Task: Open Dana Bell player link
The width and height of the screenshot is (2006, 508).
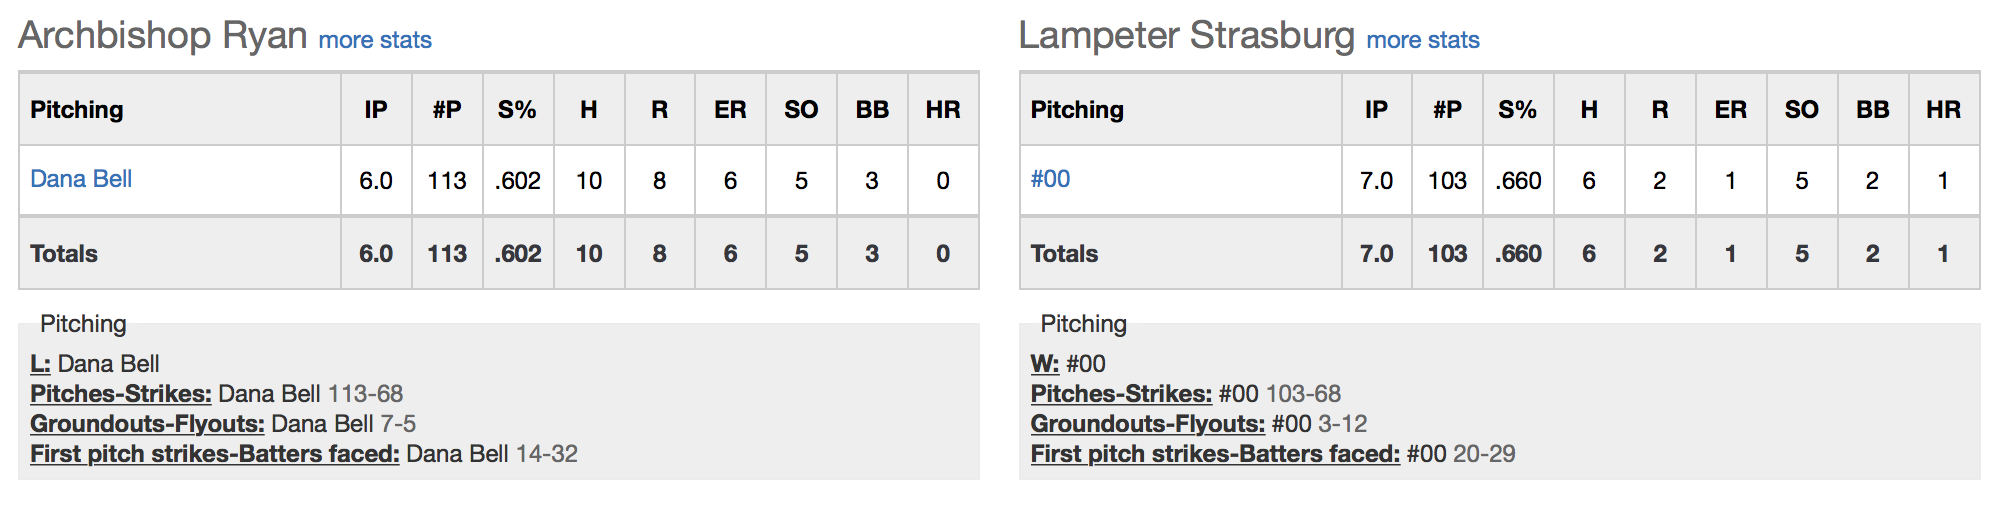Action: [81, 179]
